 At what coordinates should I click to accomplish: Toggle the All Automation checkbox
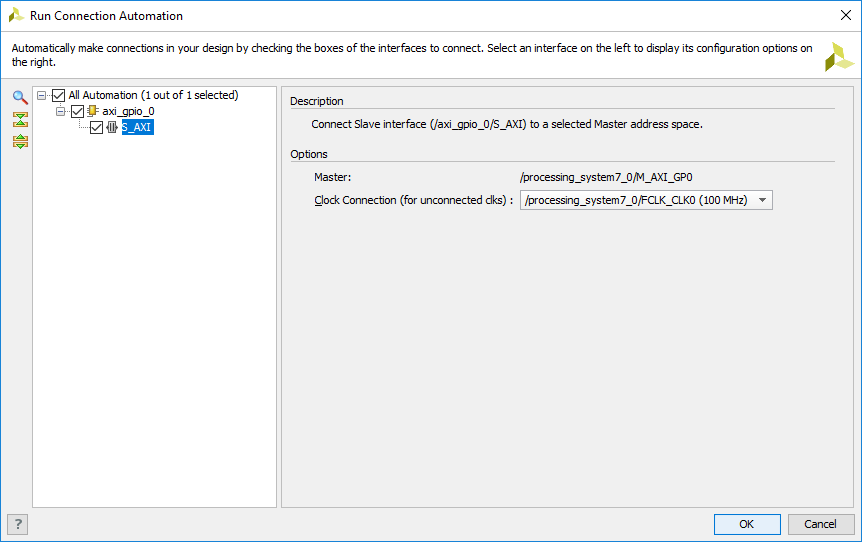[x=58, y=96]
